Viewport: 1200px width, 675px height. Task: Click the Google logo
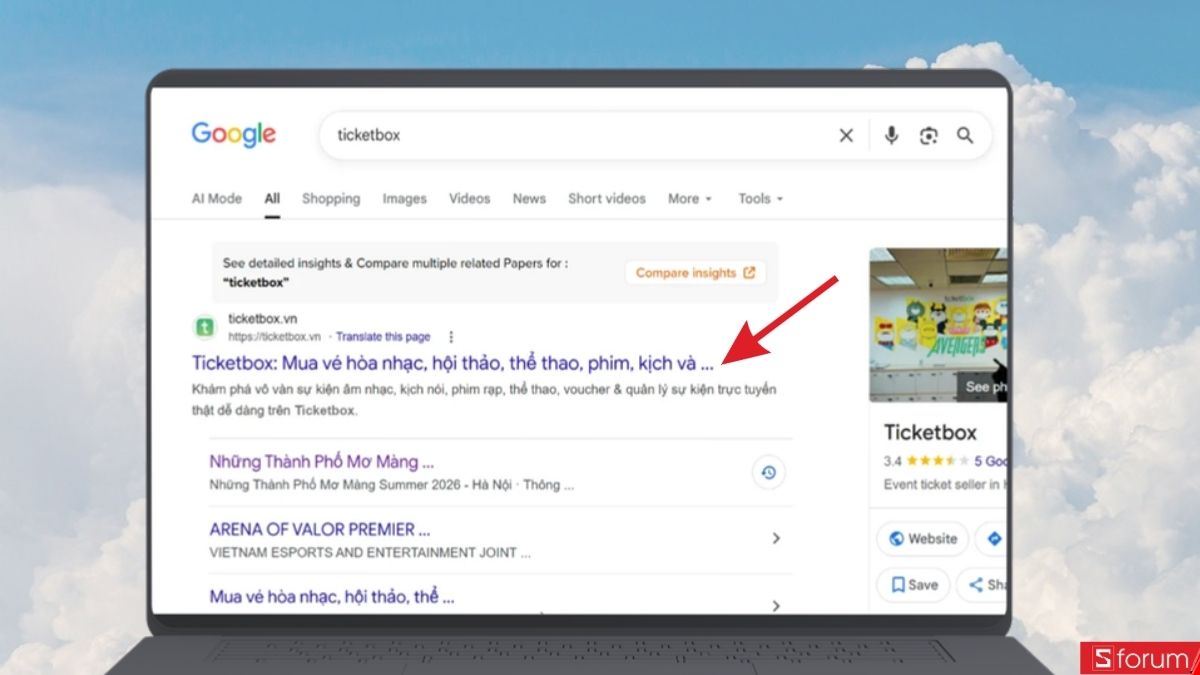pos(234,134)
